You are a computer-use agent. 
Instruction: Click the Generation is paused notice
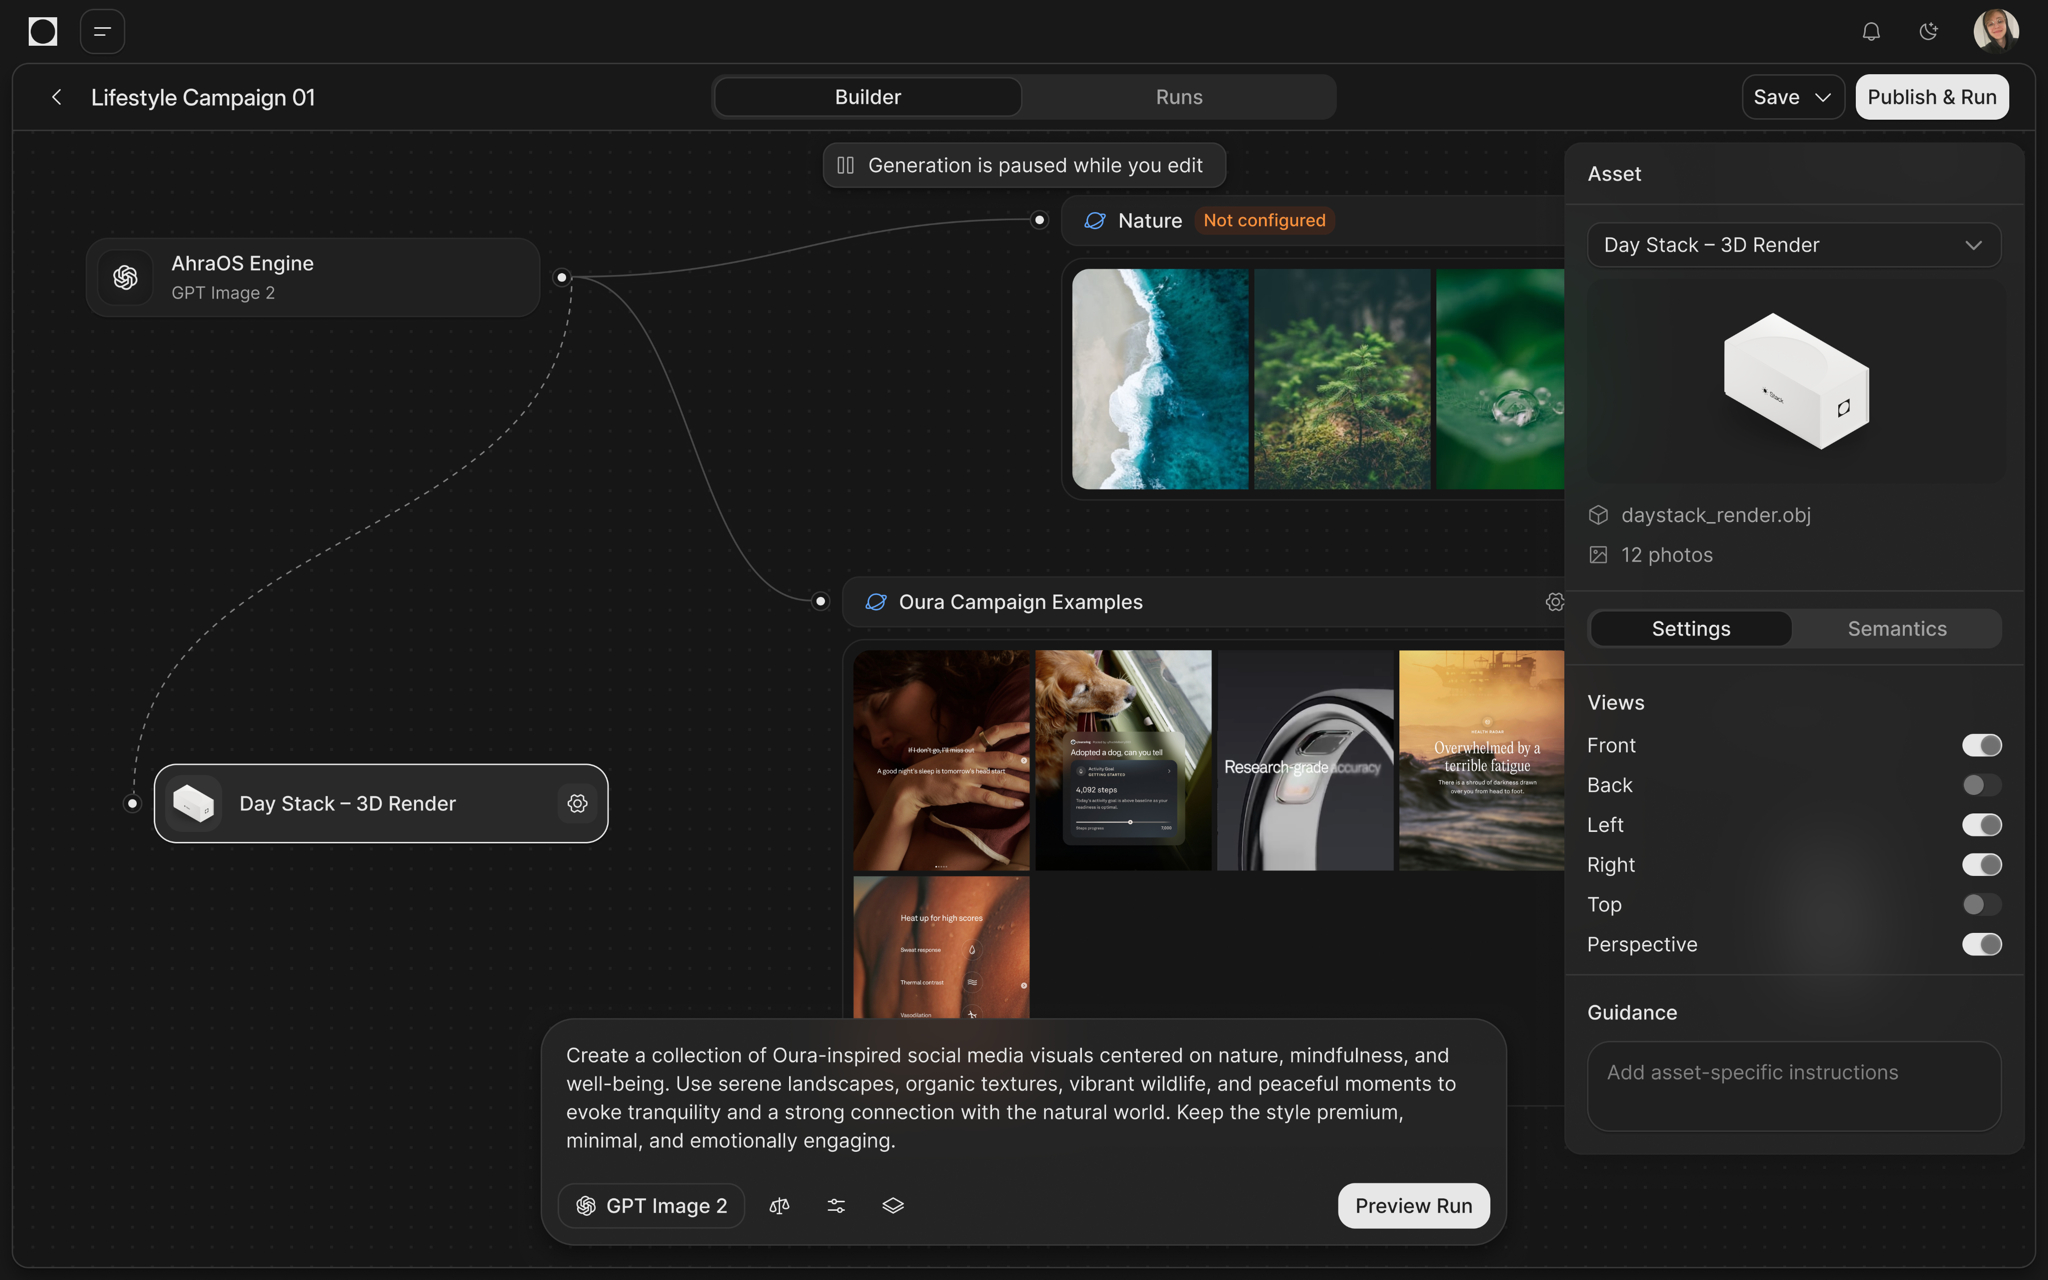pyautogui.click(x=1024, y=165)
